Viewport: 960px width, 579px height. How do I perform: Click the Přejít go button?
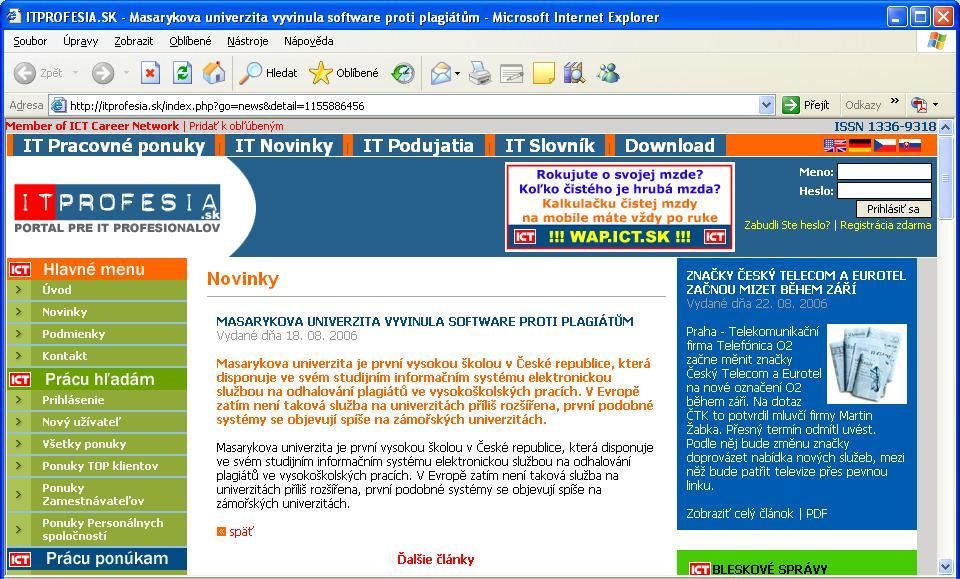tap(806, 105)
